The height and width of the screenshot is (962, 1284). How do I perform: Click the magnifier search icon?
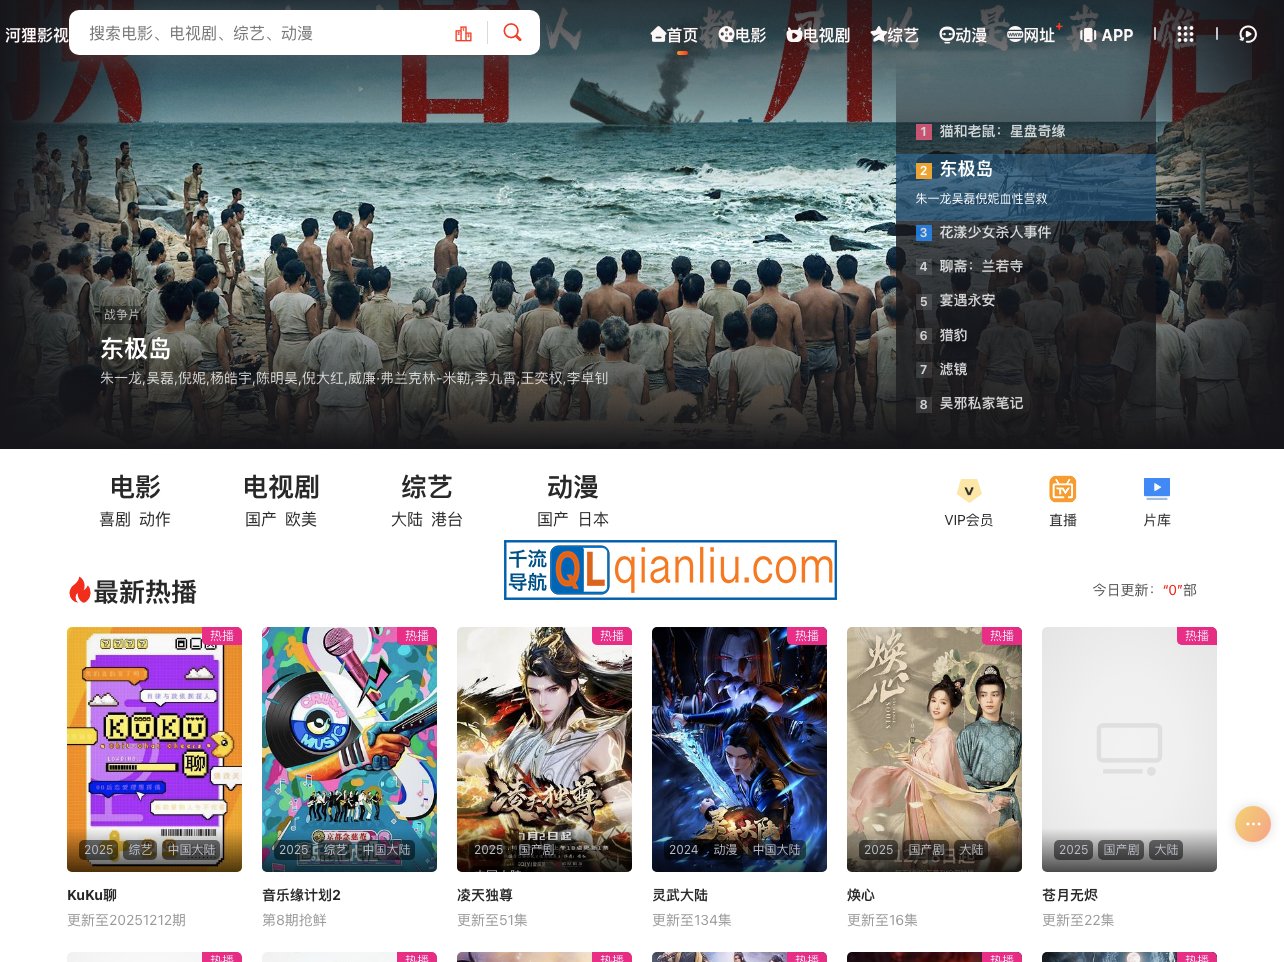point(512,33)
